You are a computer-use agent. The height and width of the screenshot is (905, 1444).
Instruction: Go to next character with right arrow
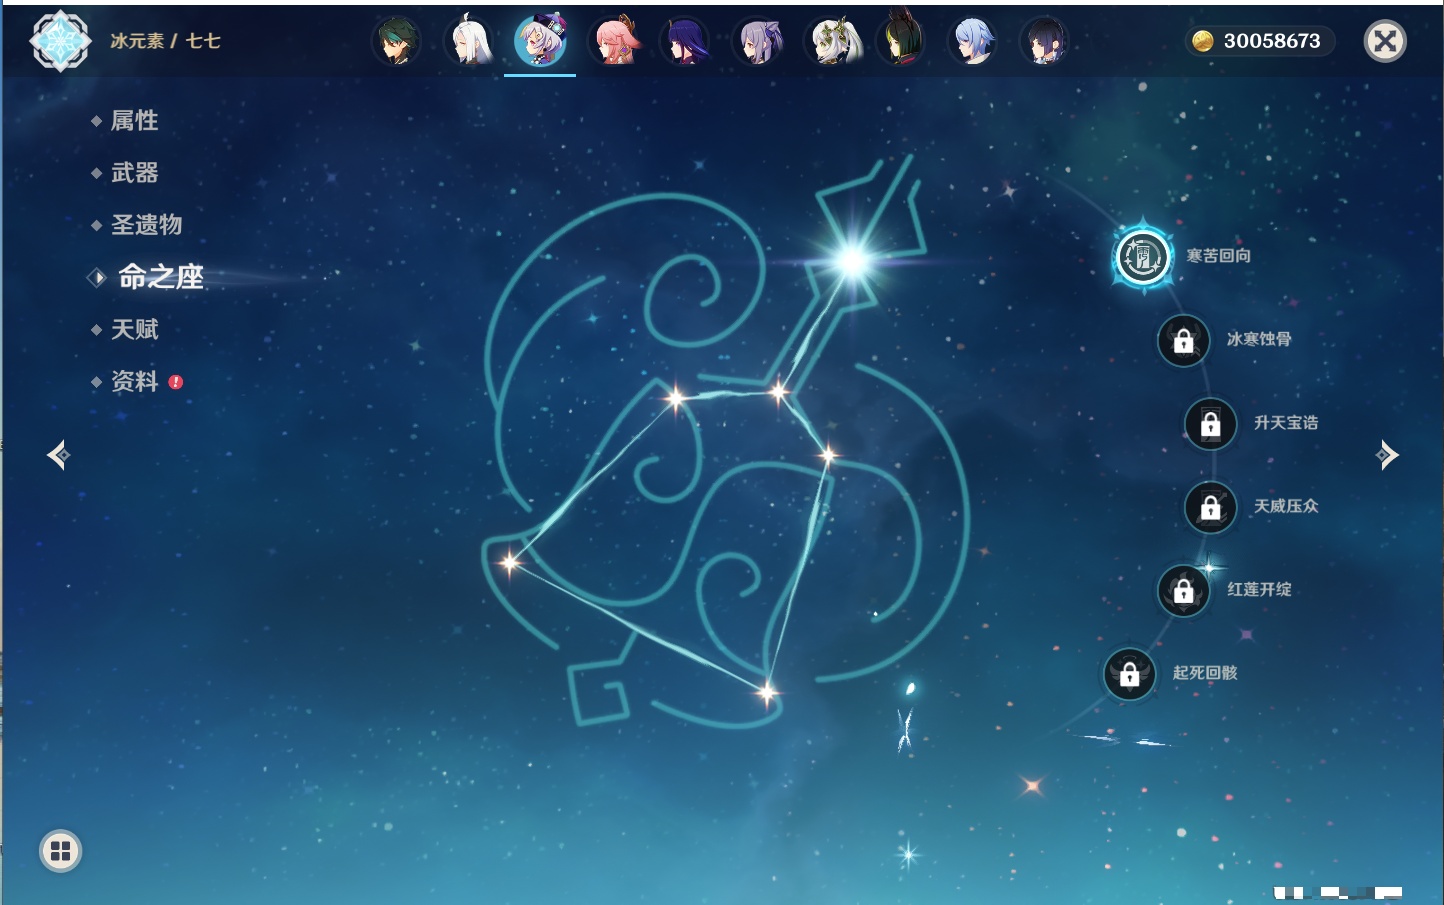click(x=1387, y=455)
